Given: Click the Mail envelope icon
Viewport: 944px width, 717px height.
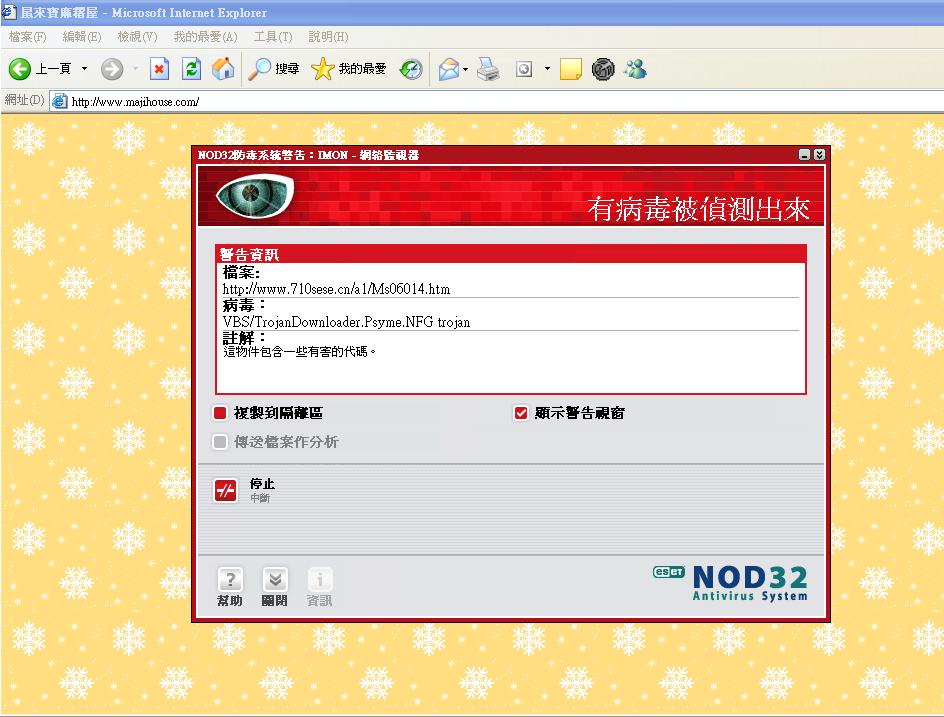Looking at the screenshot, I should point(449,69).
